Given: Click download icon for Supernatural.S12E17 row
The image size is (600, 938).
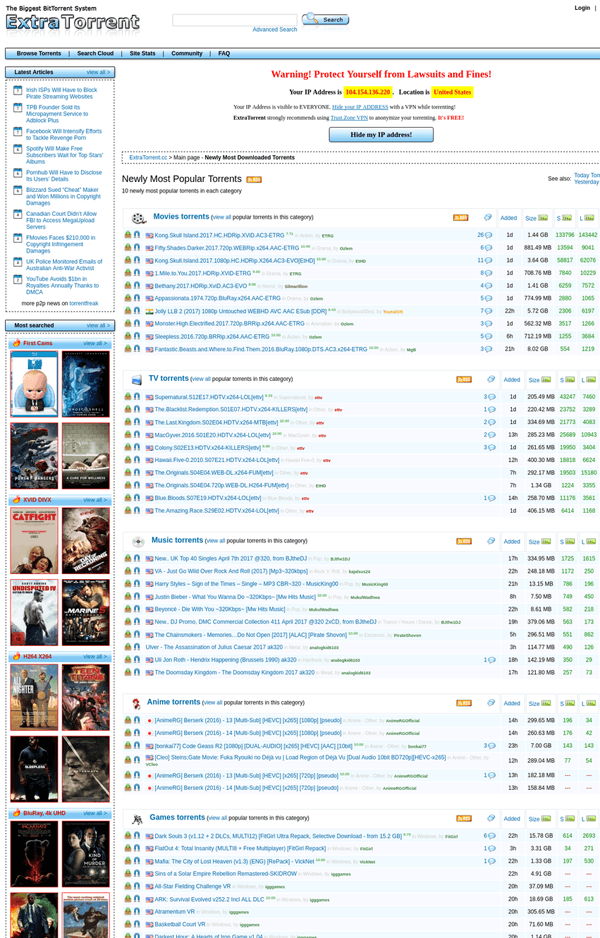Looking at the screenshot, I should point(128,397).
